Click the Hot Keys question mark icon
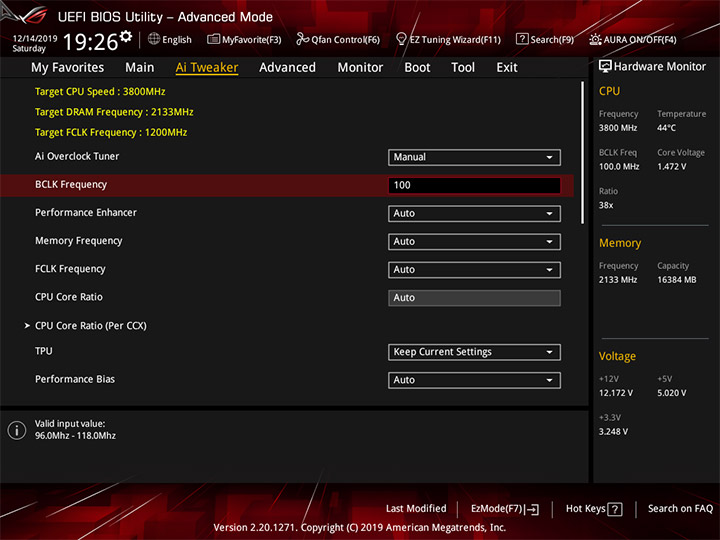 click(x=614, y=509)
